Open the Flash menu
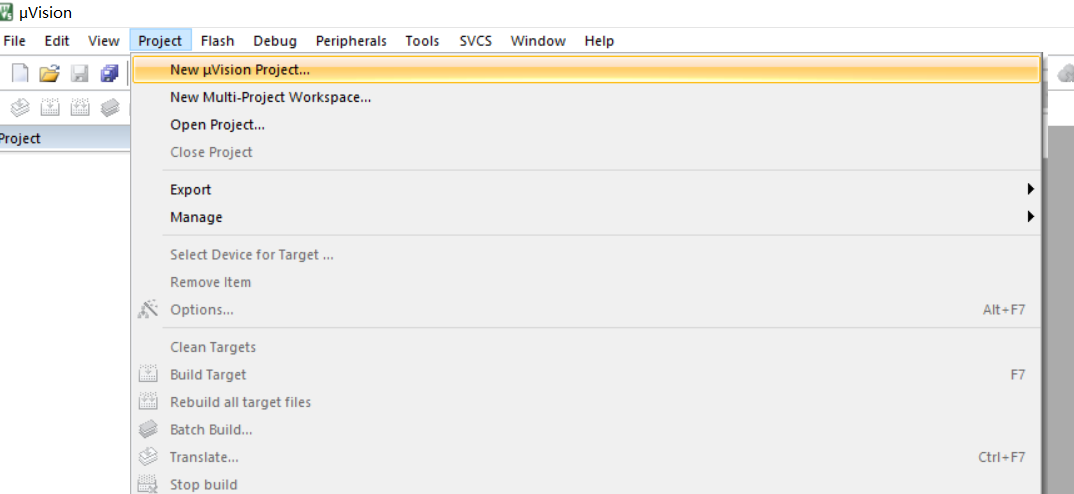The height and width of the screenshot is (494, 1074). click(x=217, y=41)
